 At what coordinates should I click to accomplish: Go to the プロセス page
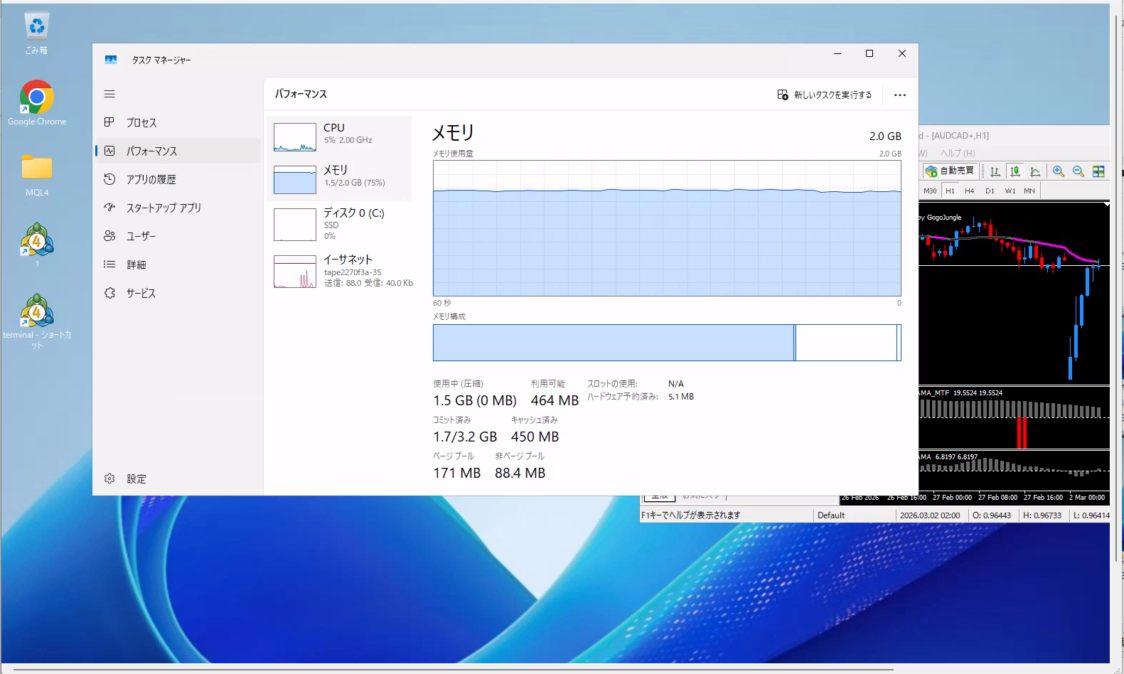tap(140, 122)
